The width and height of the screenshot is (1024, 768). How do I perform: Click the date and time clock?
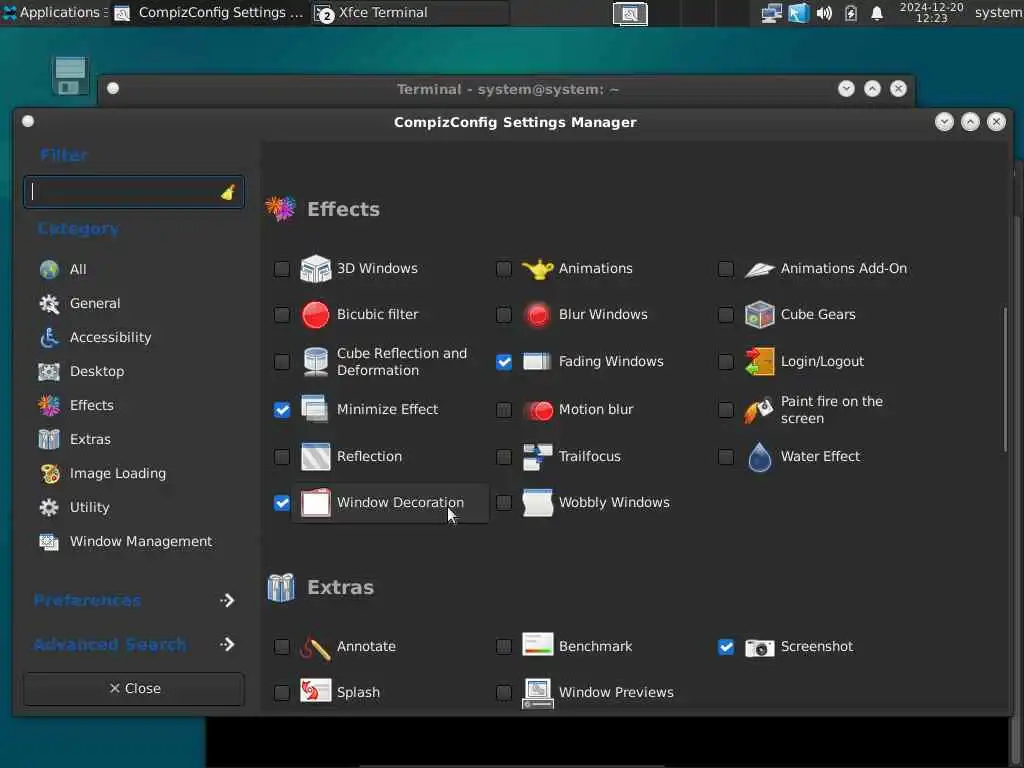coord(931,12)
